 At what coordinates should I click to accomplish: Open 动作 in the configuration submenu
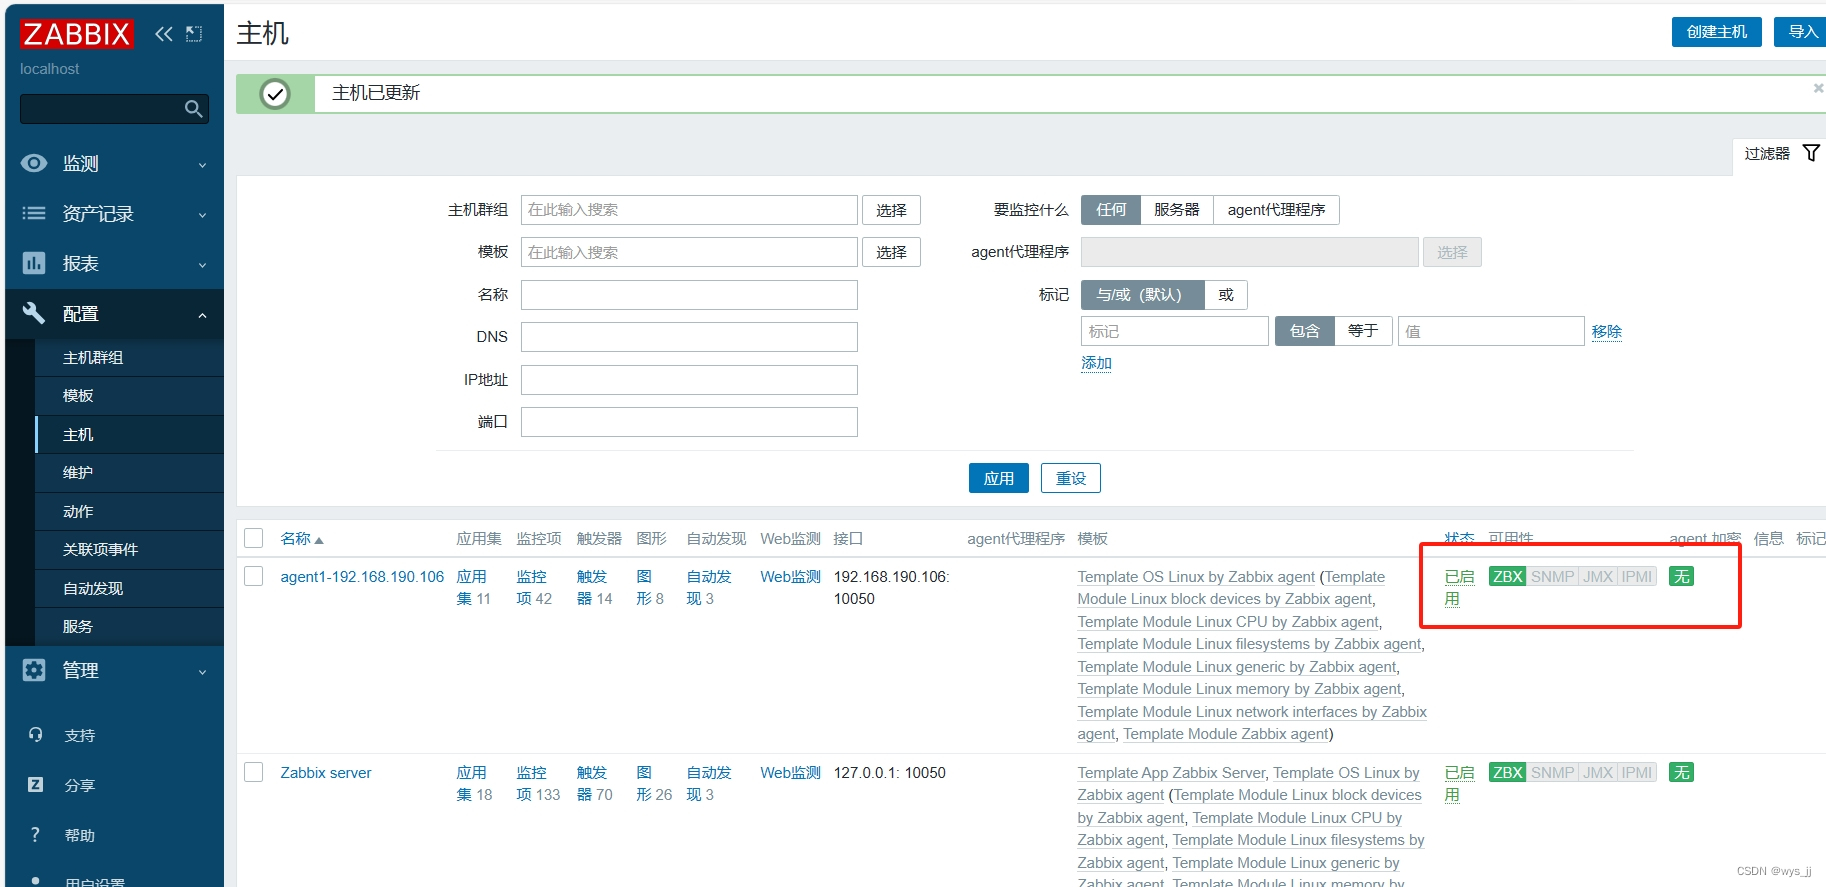(129, 511)
